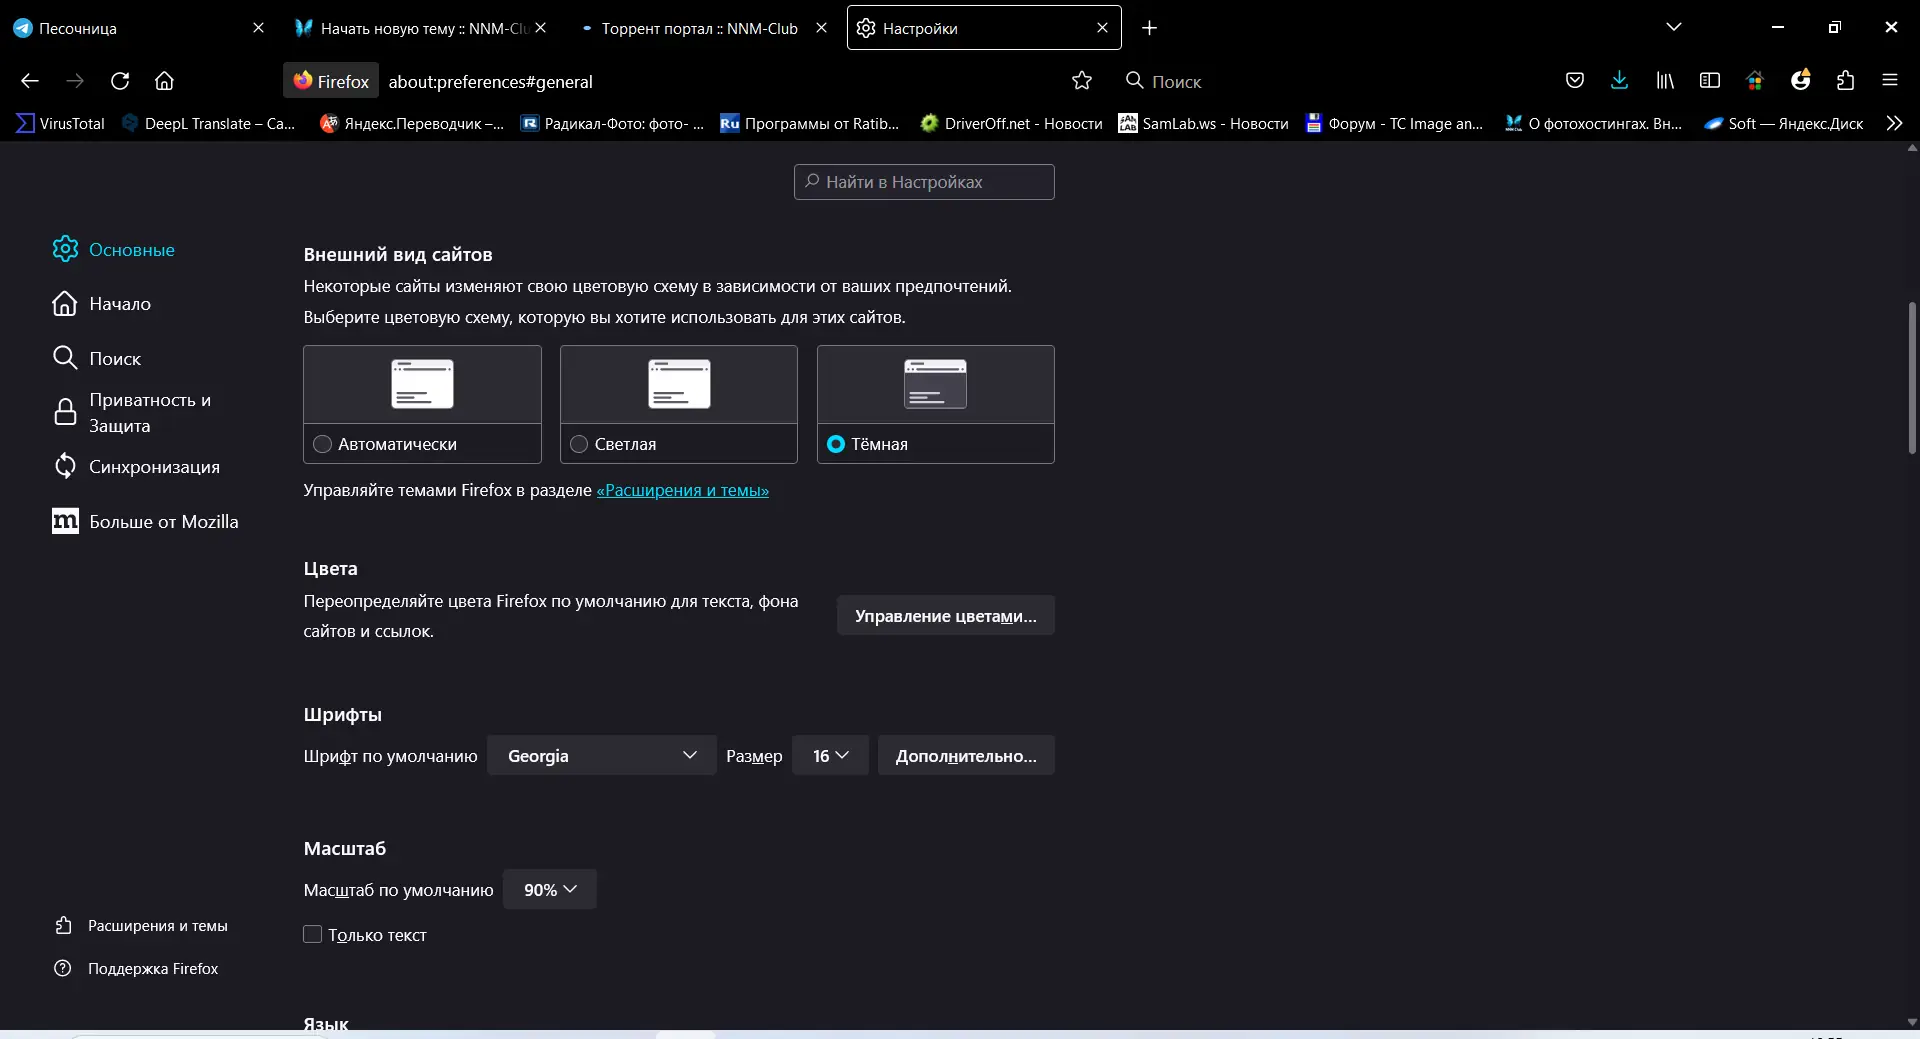This screenshot has height=1039, width=1920.
Task: Open the 90% default zoom dropdown
Action: coord(550,889)
